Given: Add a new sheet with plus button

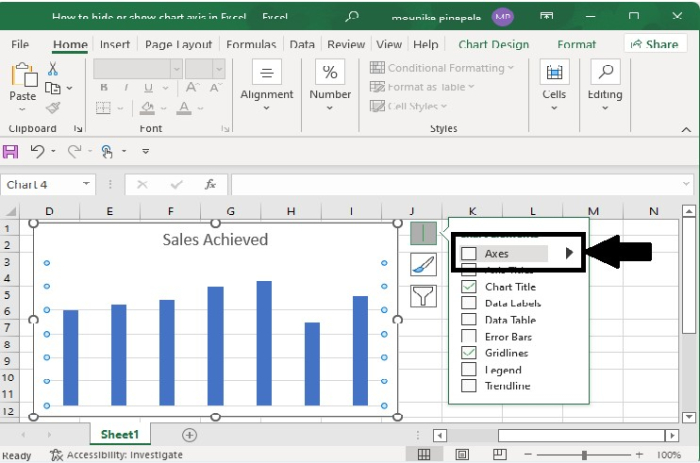Looking at the screenshot, I should point(189,435).
